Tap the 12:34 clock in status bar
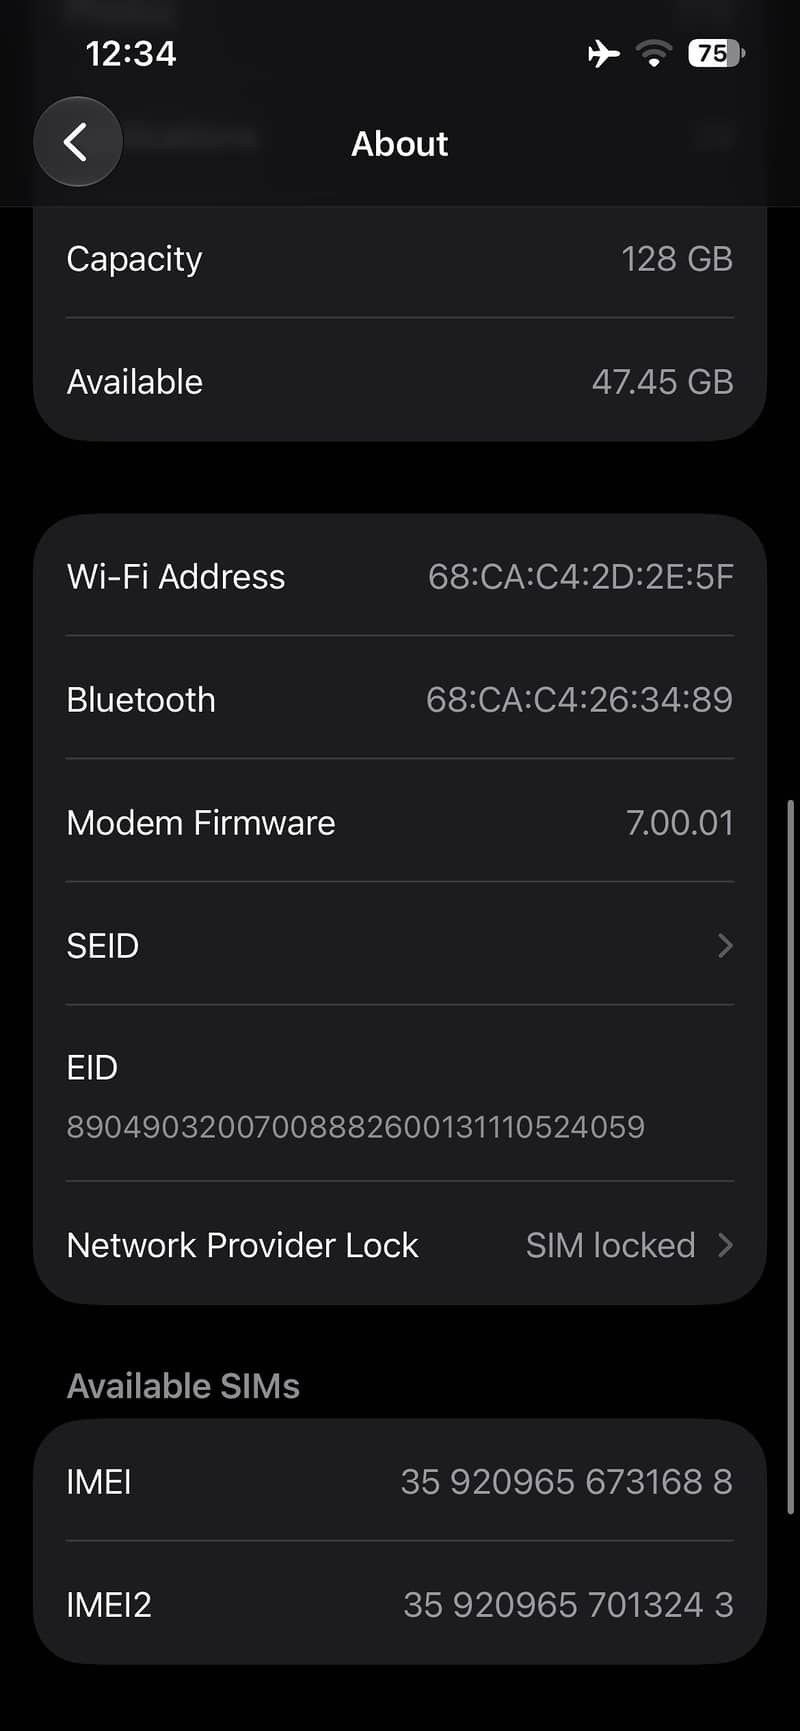Screen dimensions: 800x1731 (x=131, y=53)
